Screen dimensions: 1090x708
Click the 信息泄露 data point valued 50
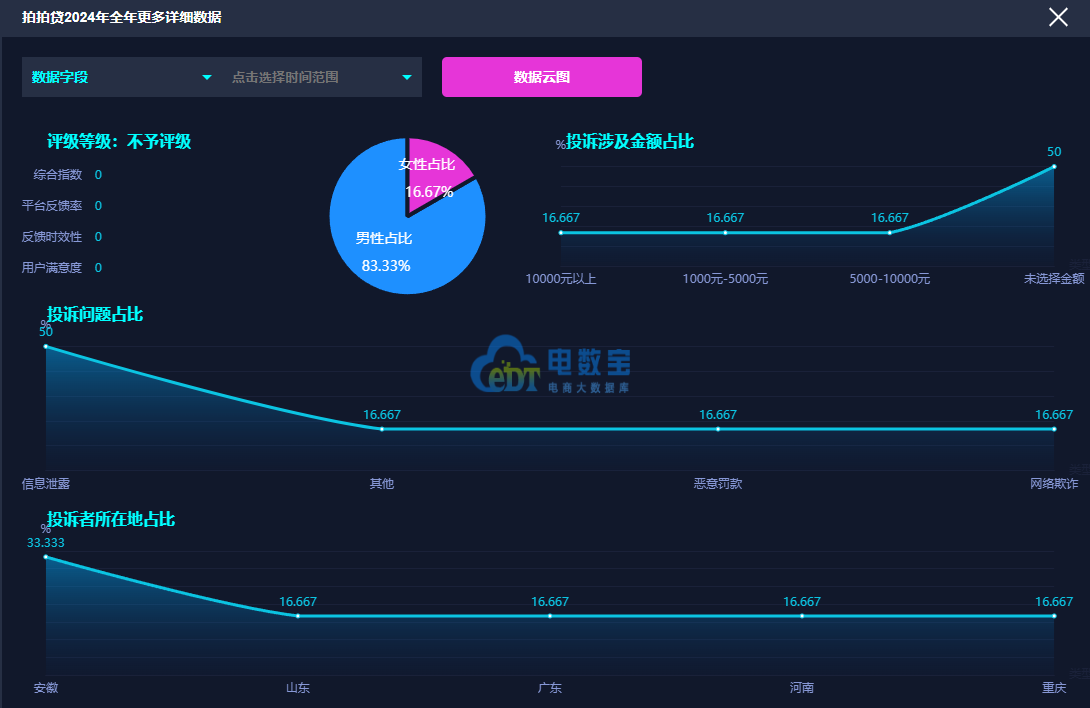(x=46, y=346)
